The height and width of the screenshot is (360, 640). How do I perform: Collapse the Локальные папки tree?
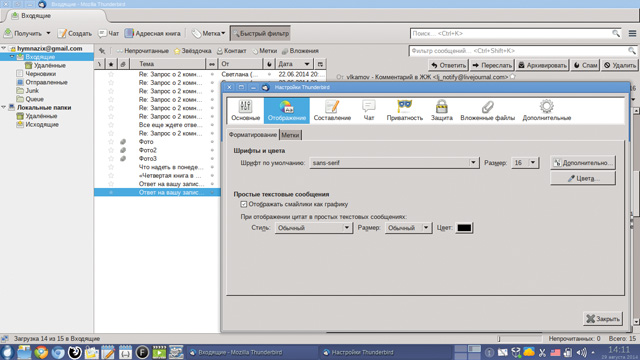tap(4, 107)
